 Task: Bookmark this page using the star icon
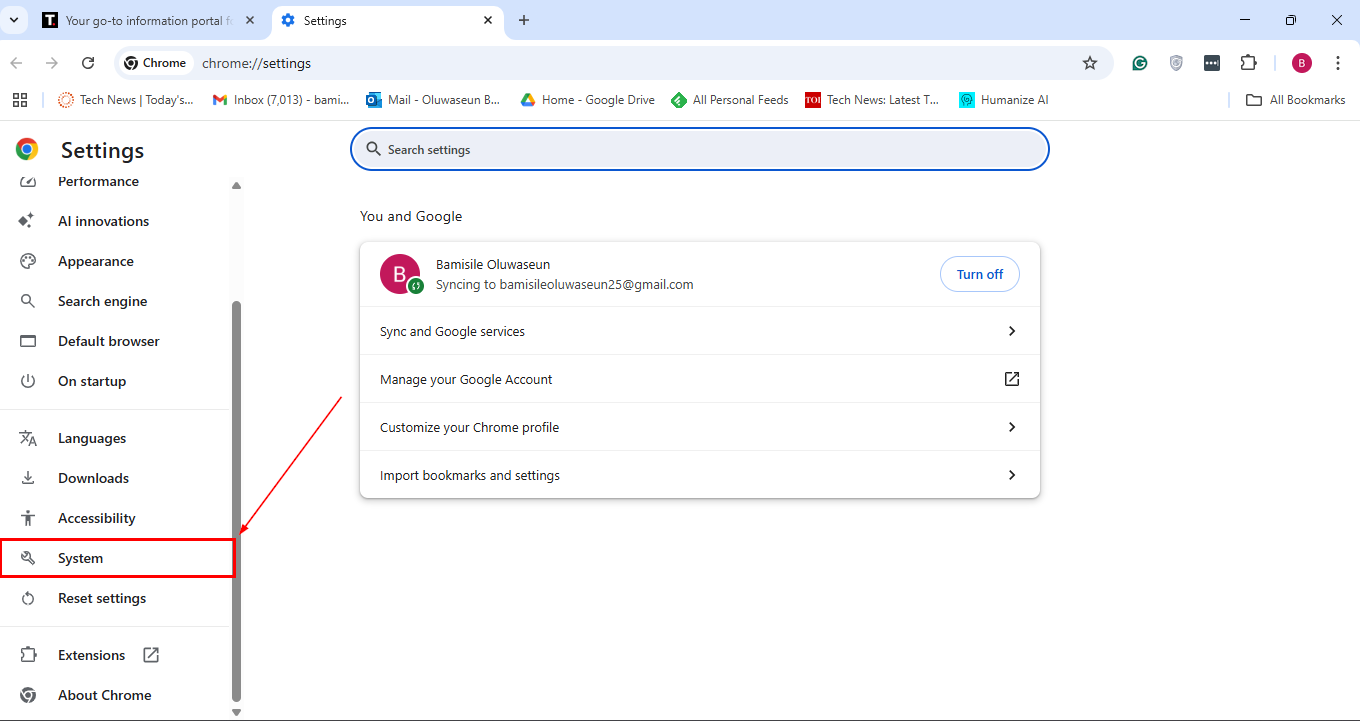tap(1089, 62)
